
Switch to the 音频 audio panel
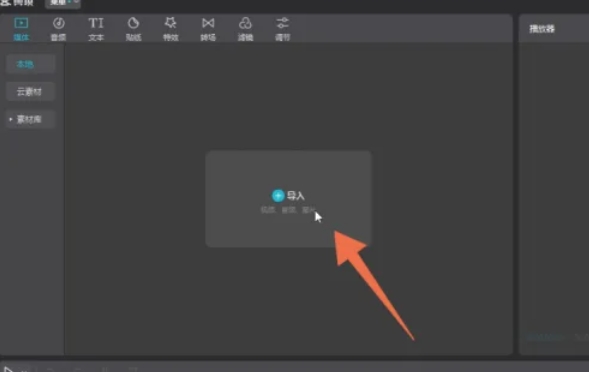[58, 29]
